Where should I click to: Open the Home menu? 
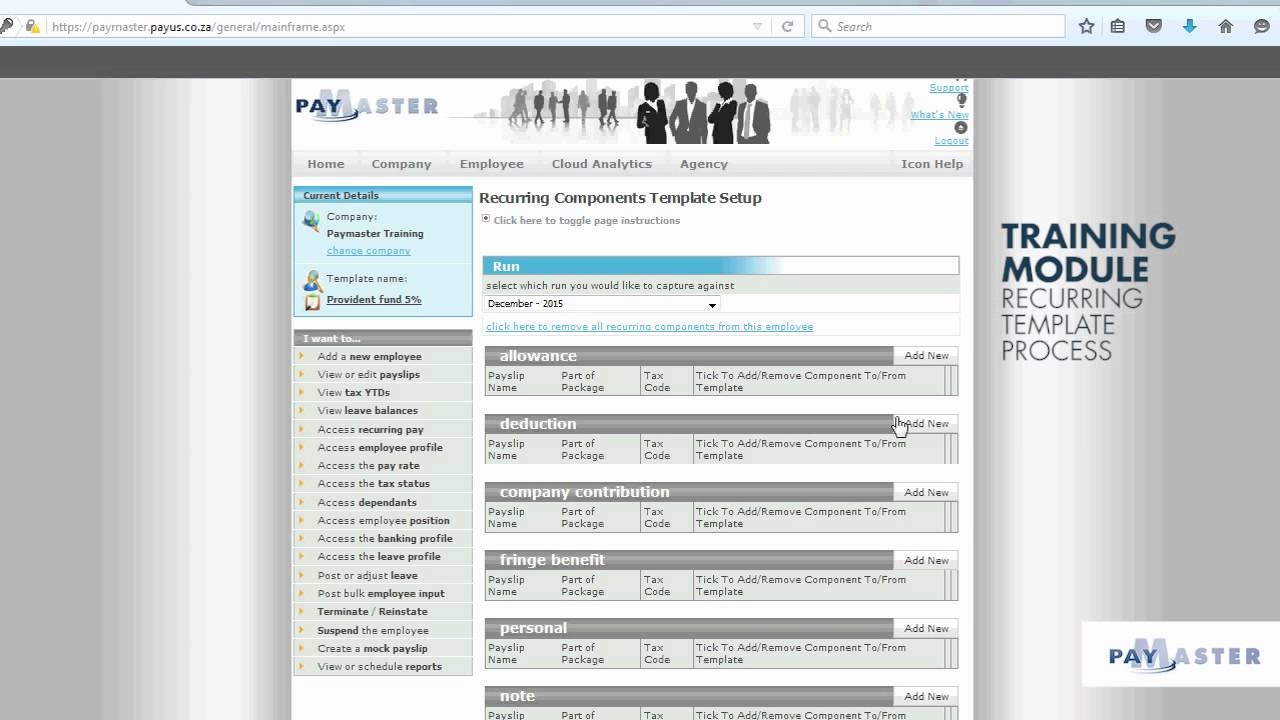326,164
